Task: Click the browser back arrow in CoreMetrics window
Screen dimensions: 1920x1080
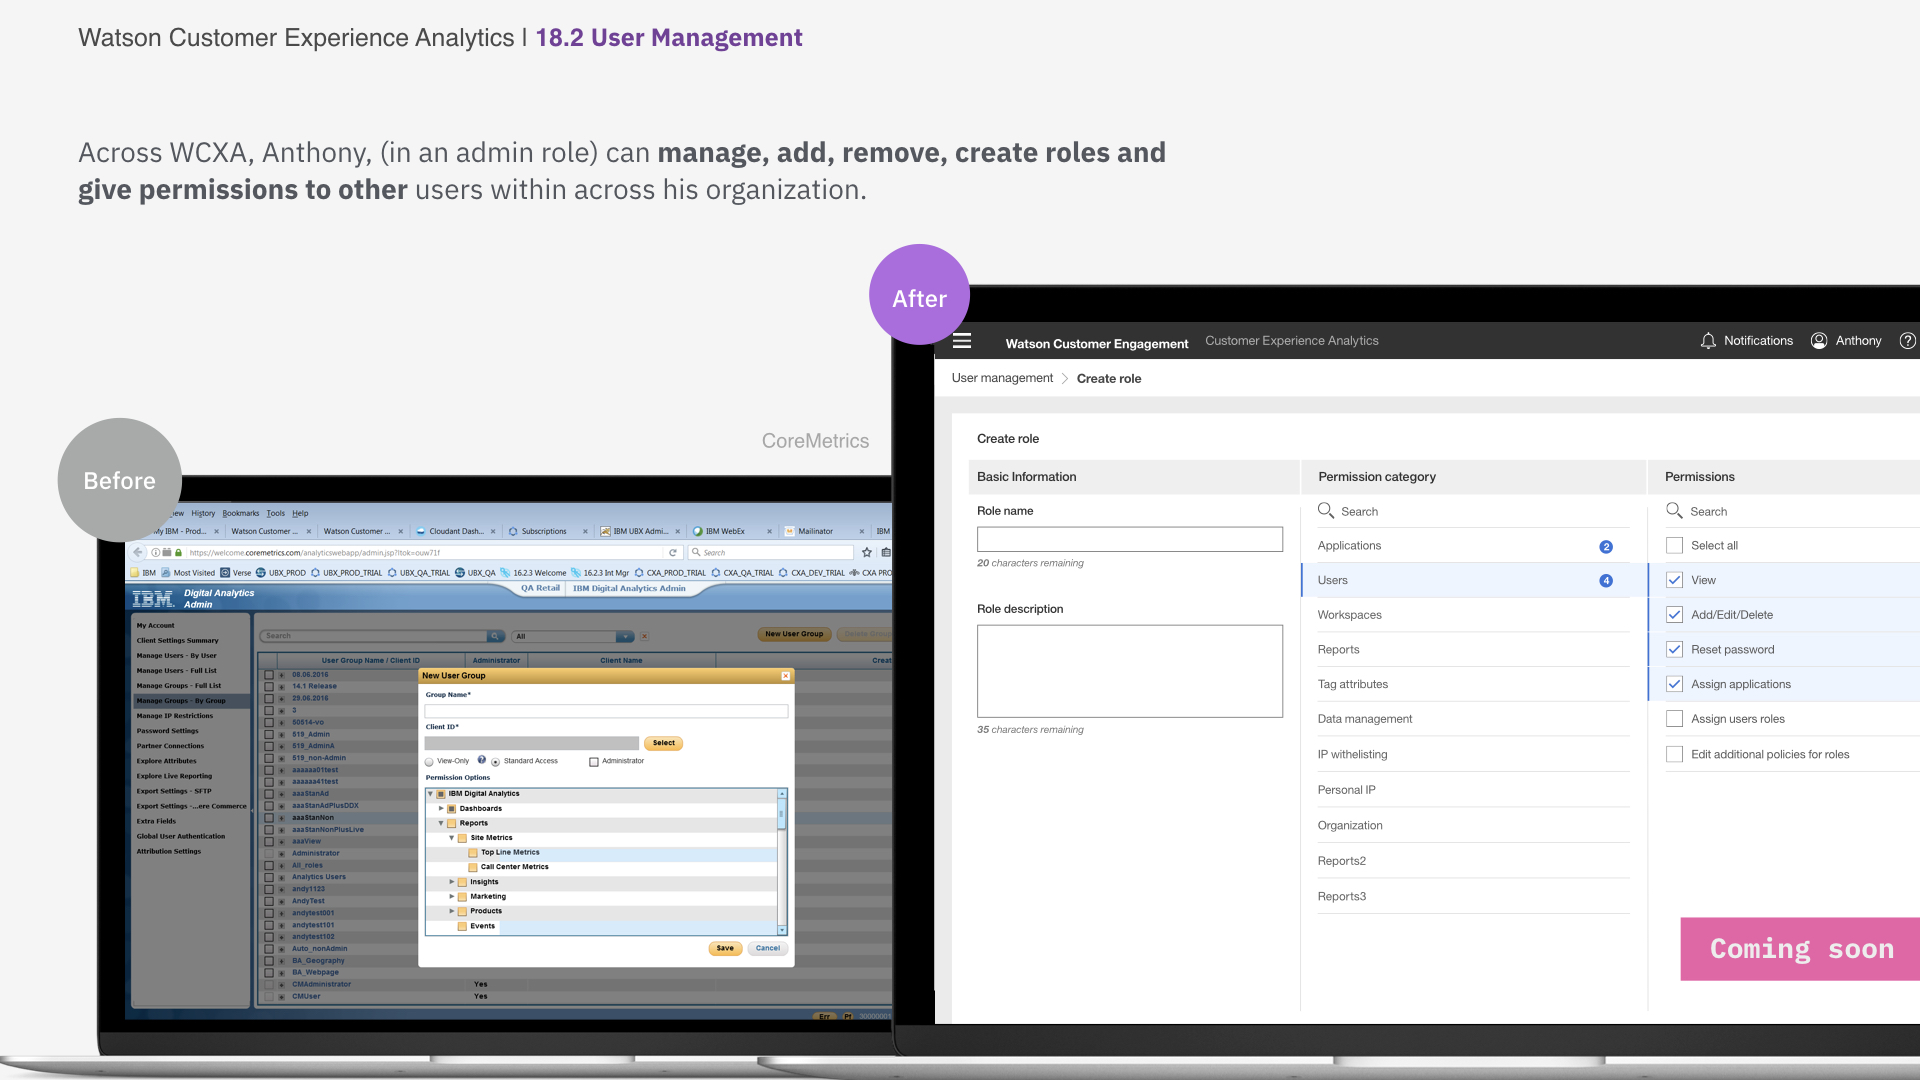Action: point(138,552)
